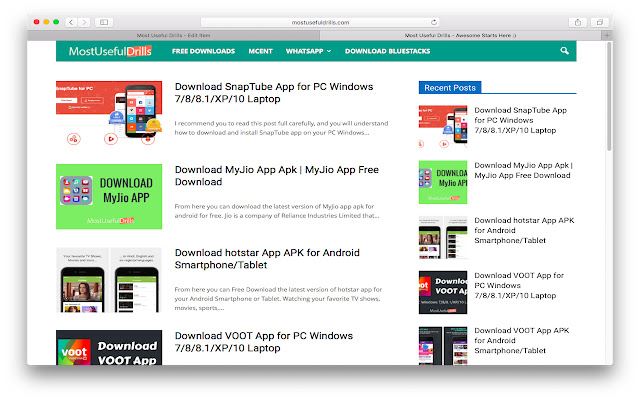Open the MCENT menu item
This screenshot has height=400, width=640.
[260, 51]
